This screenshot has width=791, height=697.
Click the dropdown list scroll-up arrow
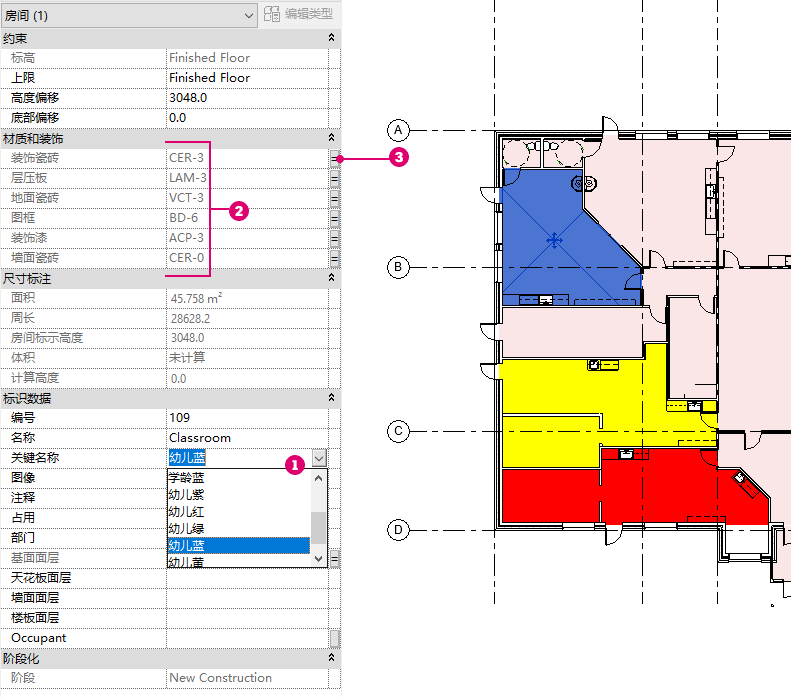318,478
